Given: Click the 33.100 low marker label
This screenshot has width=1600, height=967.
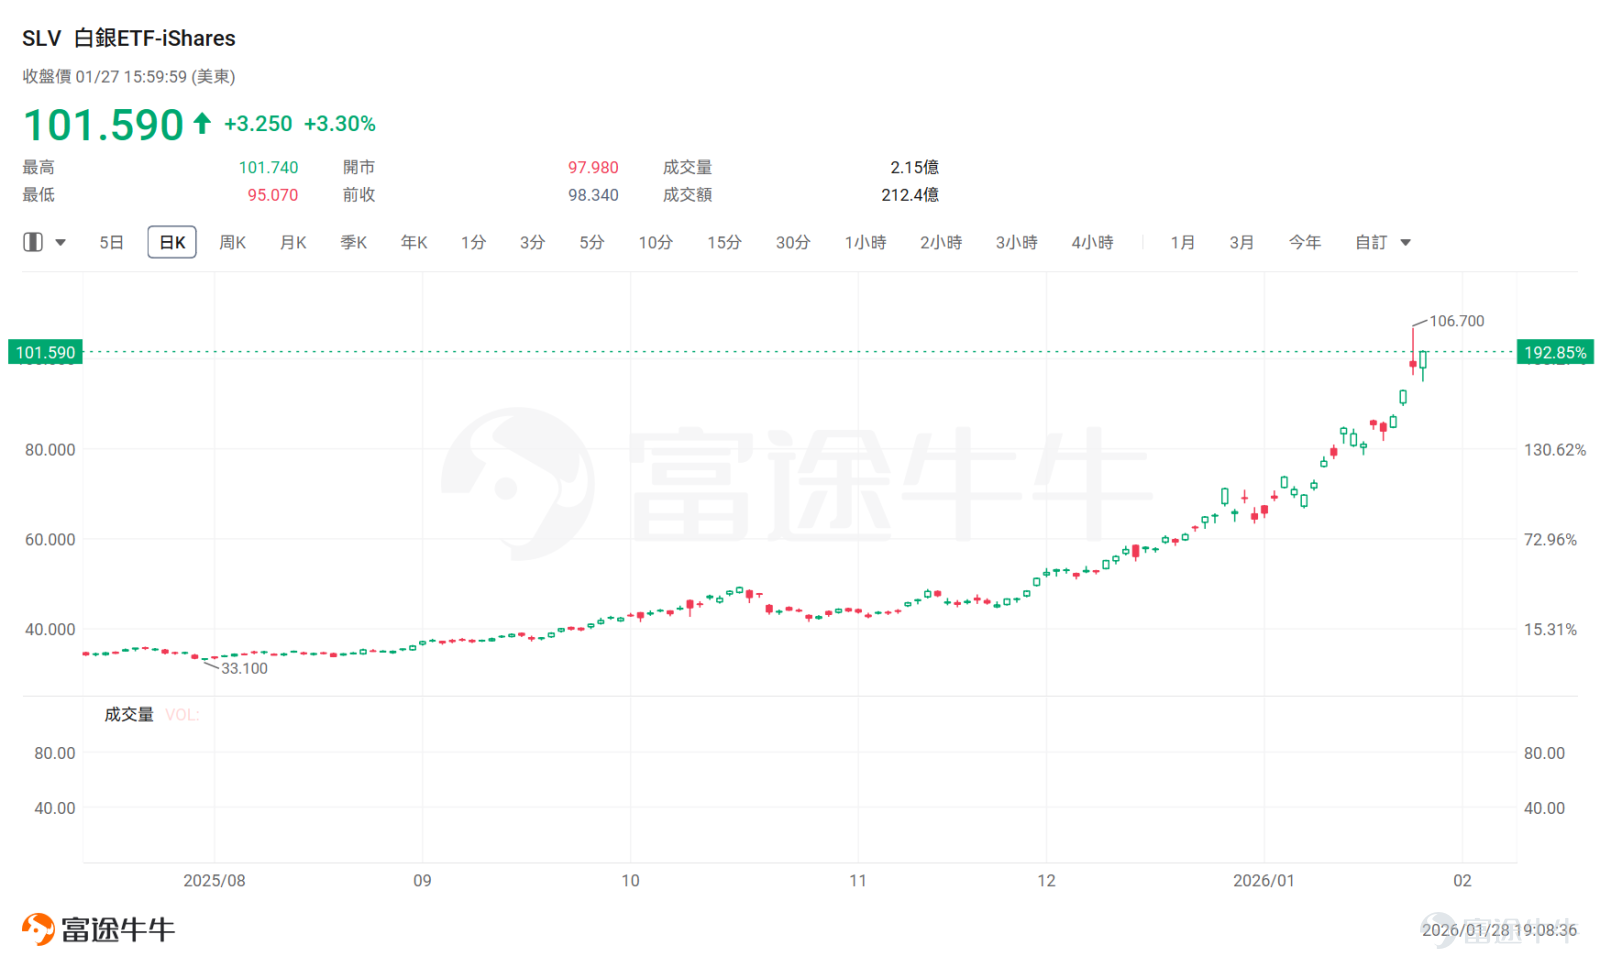Looking at the screenshot, I should click(x=244, y=668).
